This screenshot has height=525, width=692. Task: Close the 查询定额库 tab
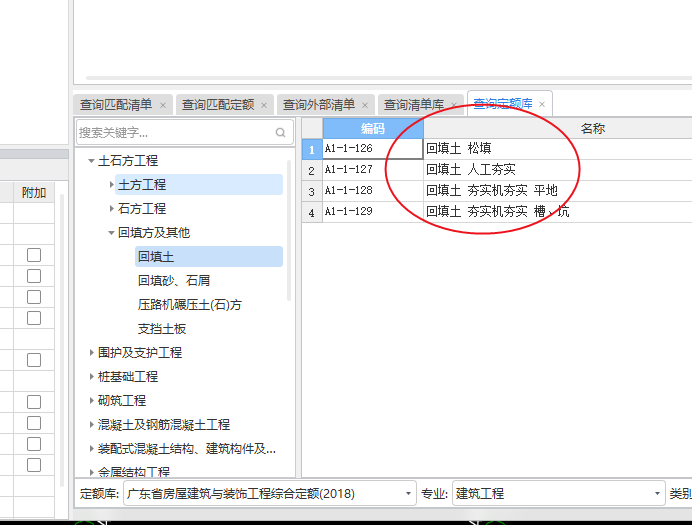[x=542, y=104]
